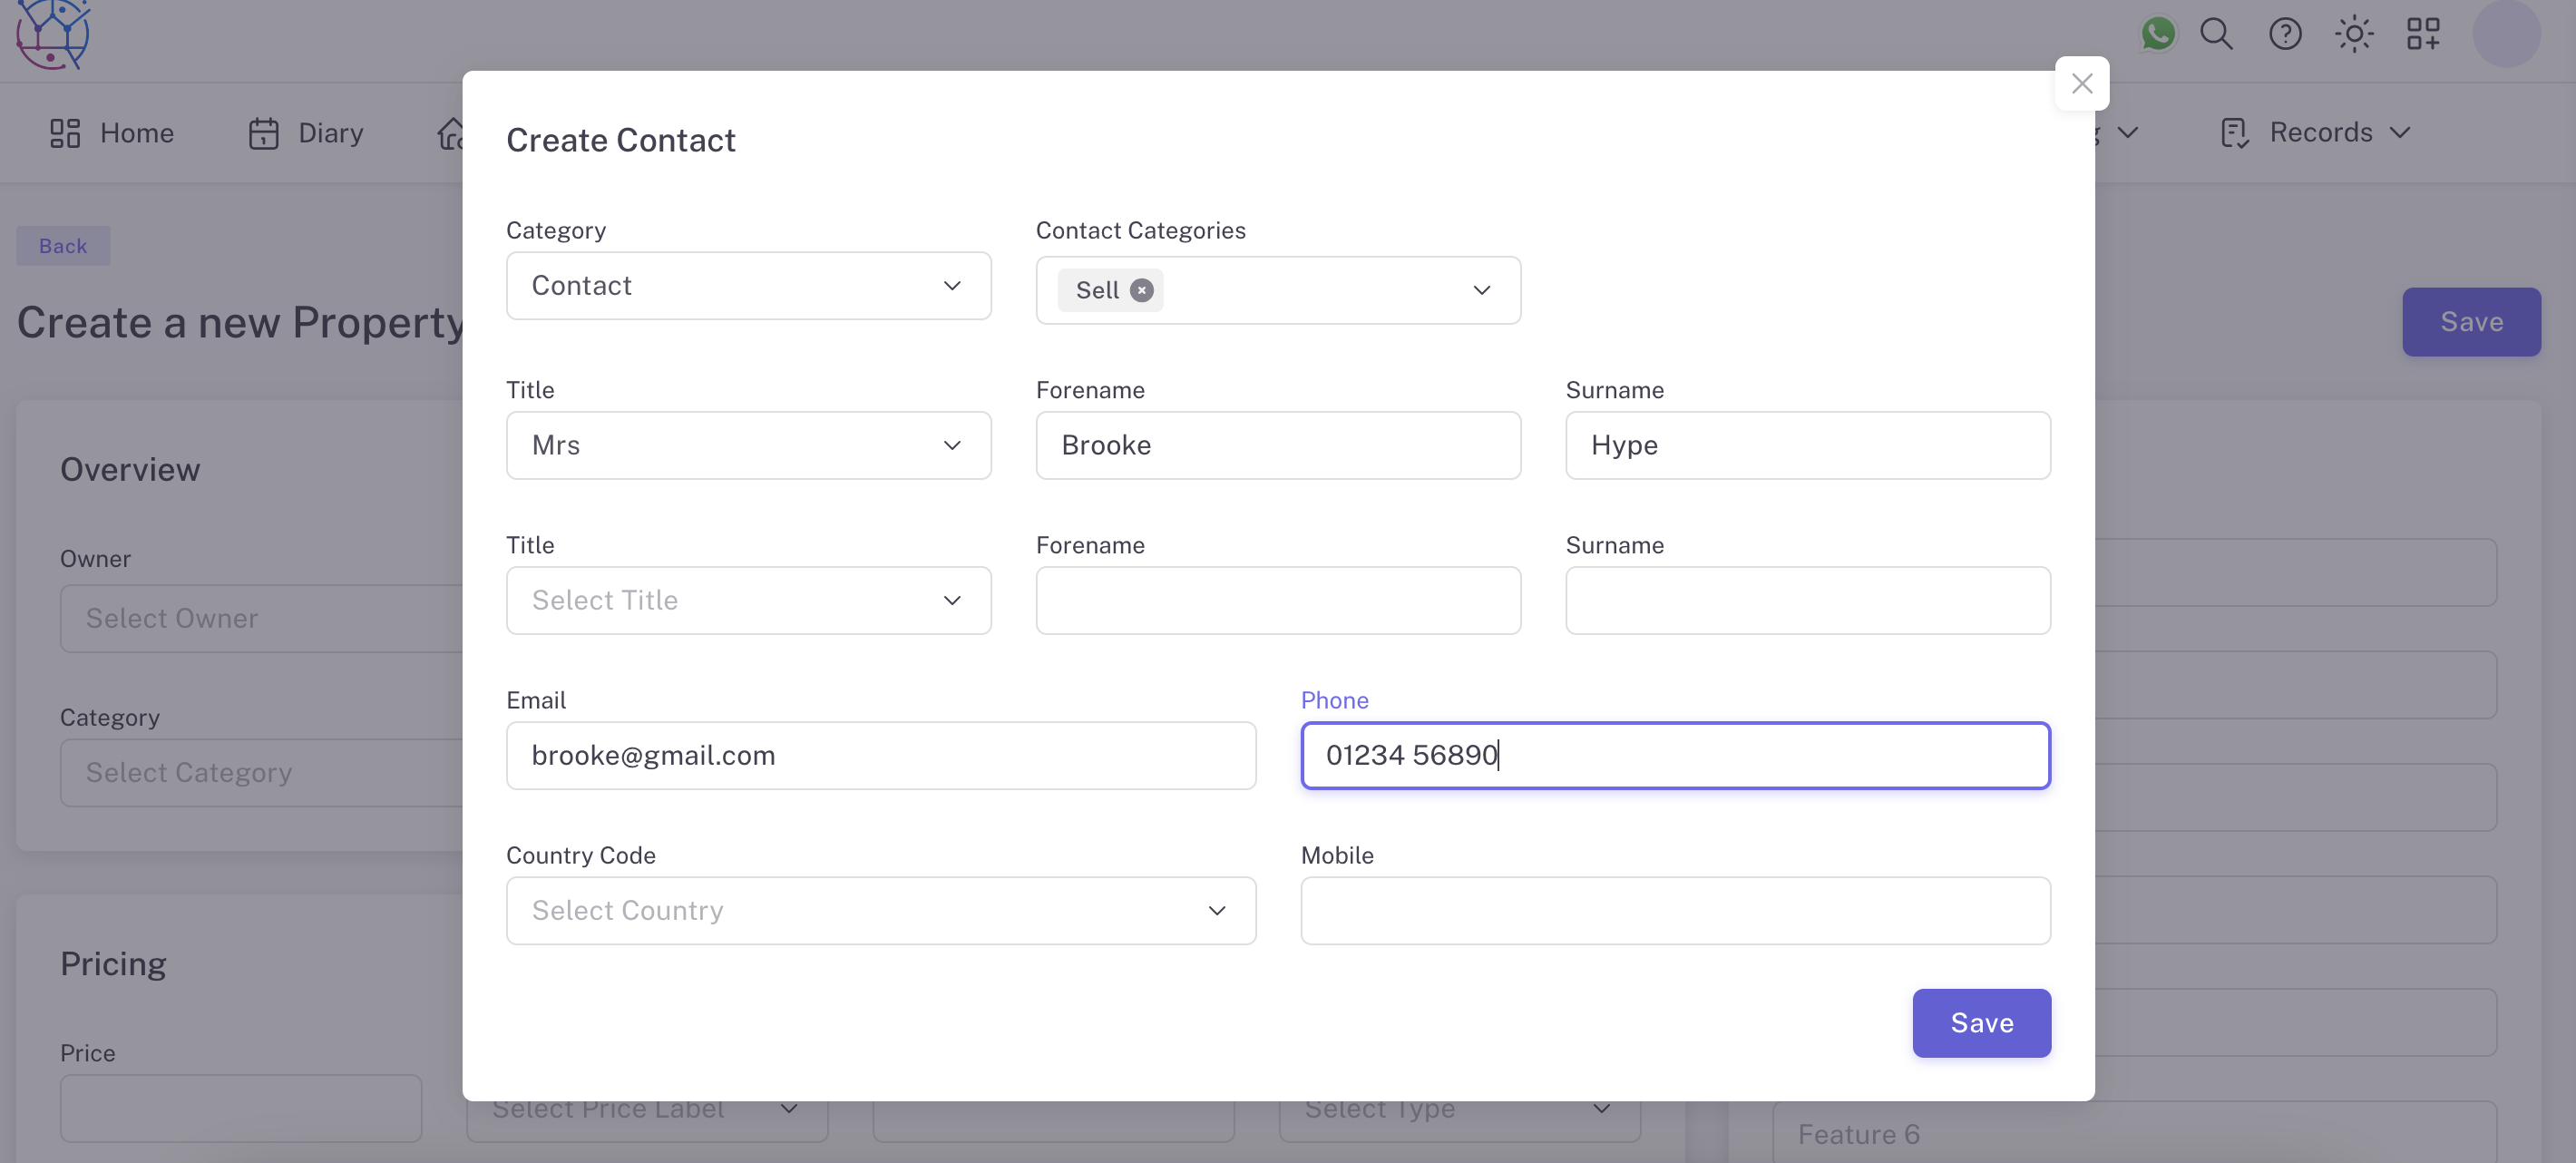Close the Create Contact dialog
Screen dimensions: 2576x1163
(x=2082, y=84)
